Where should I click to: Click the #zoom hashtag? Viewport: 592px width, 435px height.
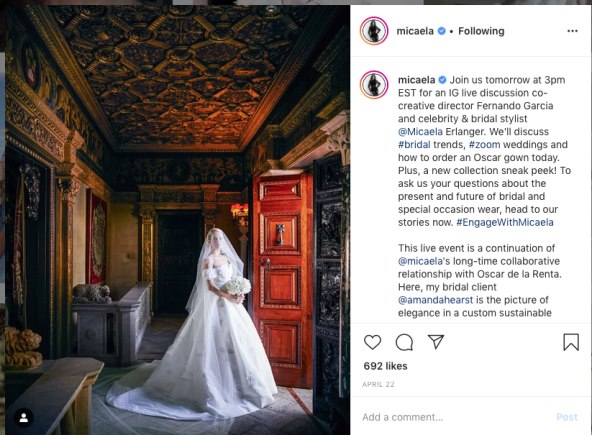click(x=484, y=145)
